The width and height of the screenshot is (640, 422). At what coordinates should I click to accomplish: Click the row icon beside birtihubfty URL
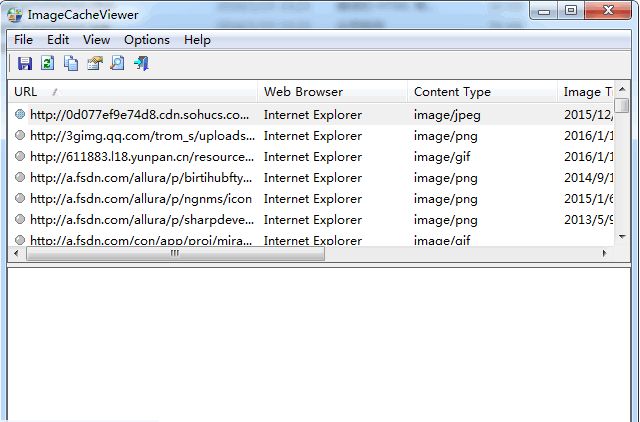(x=20, y=177)
